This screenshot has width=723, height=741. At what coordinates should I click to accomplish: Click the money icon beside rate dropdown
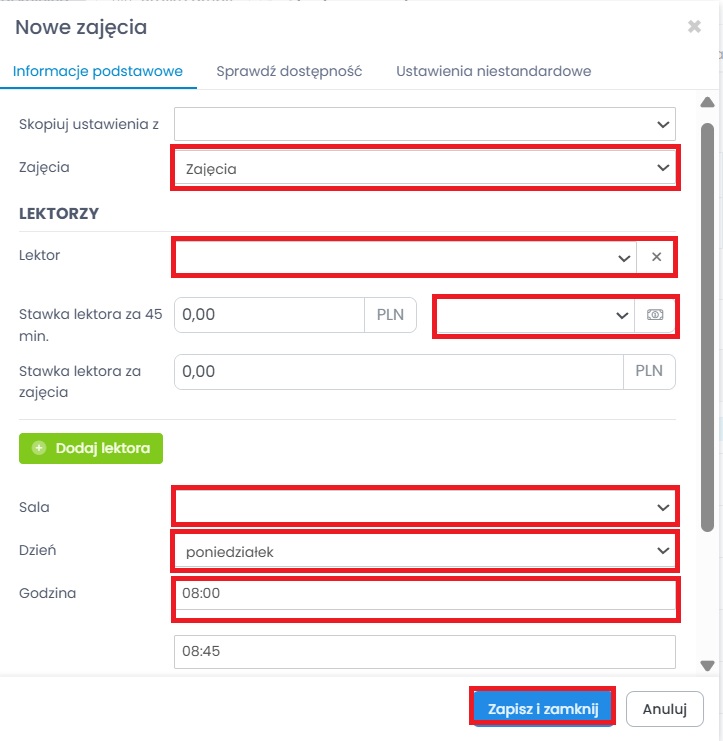tap(655, 315)
